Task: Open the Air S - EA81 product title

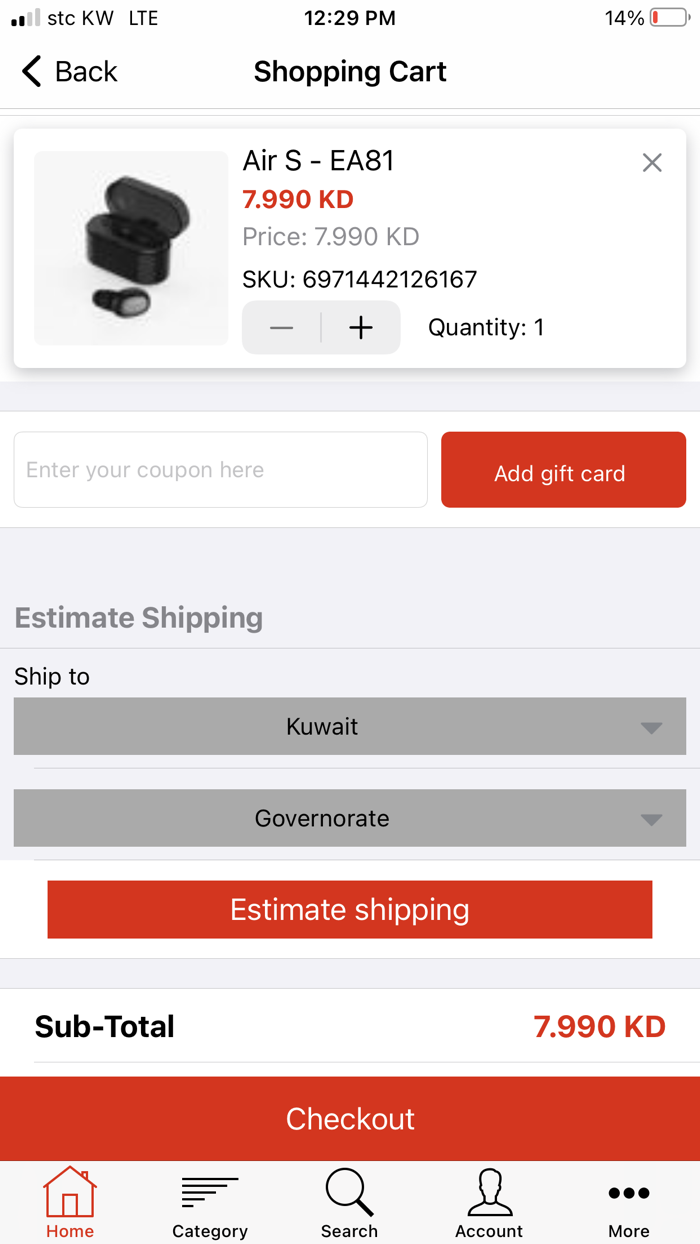Action: coord(318,160)
